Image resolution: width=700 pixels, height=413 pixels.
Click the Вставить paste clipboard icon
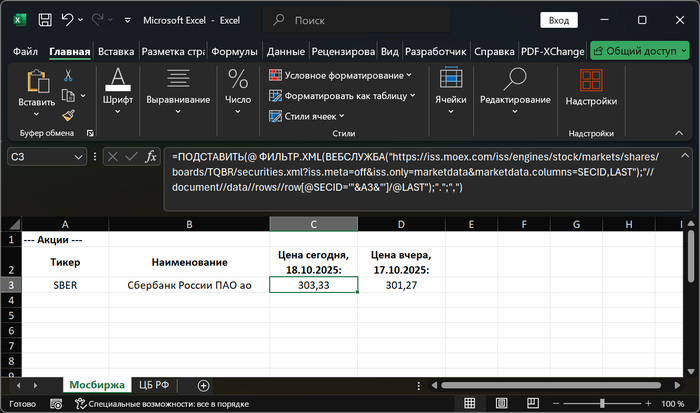(38, 81)
